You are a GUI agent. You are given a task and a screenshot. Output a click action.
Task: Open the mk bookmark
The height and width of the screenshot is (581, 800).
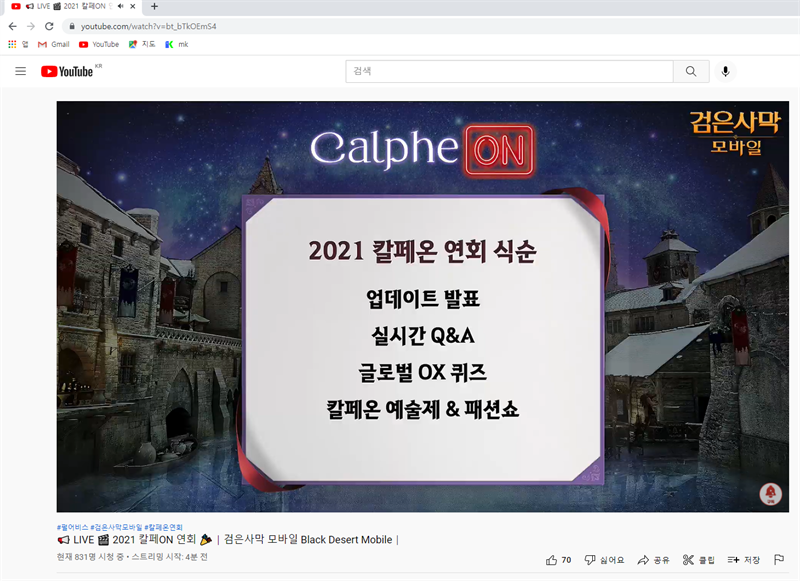click(177, 44)
